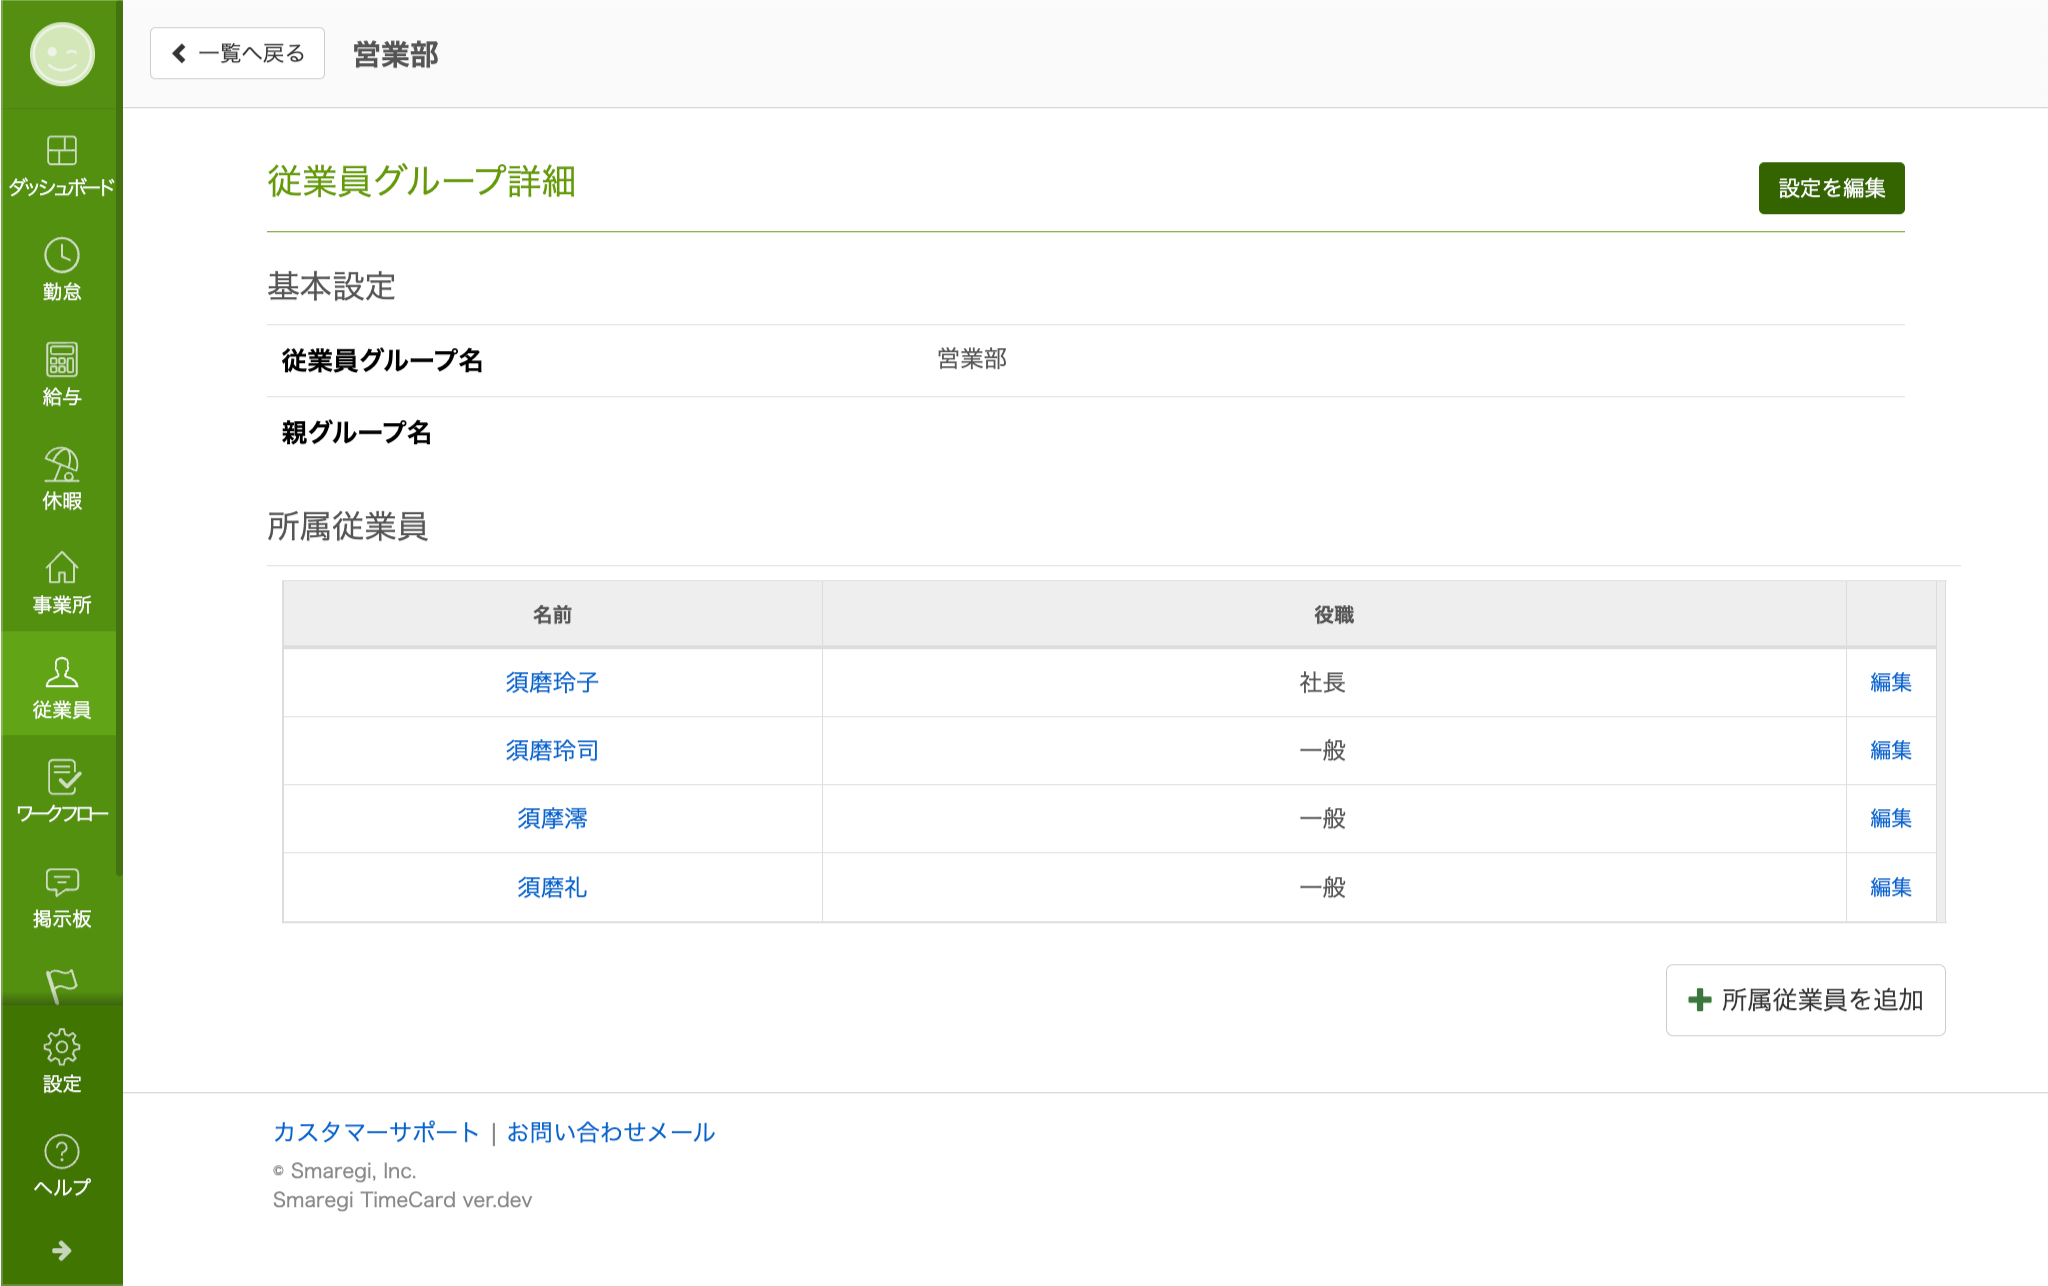
Task: Click the 役職 column header
Action: [x=1334, y=615]
